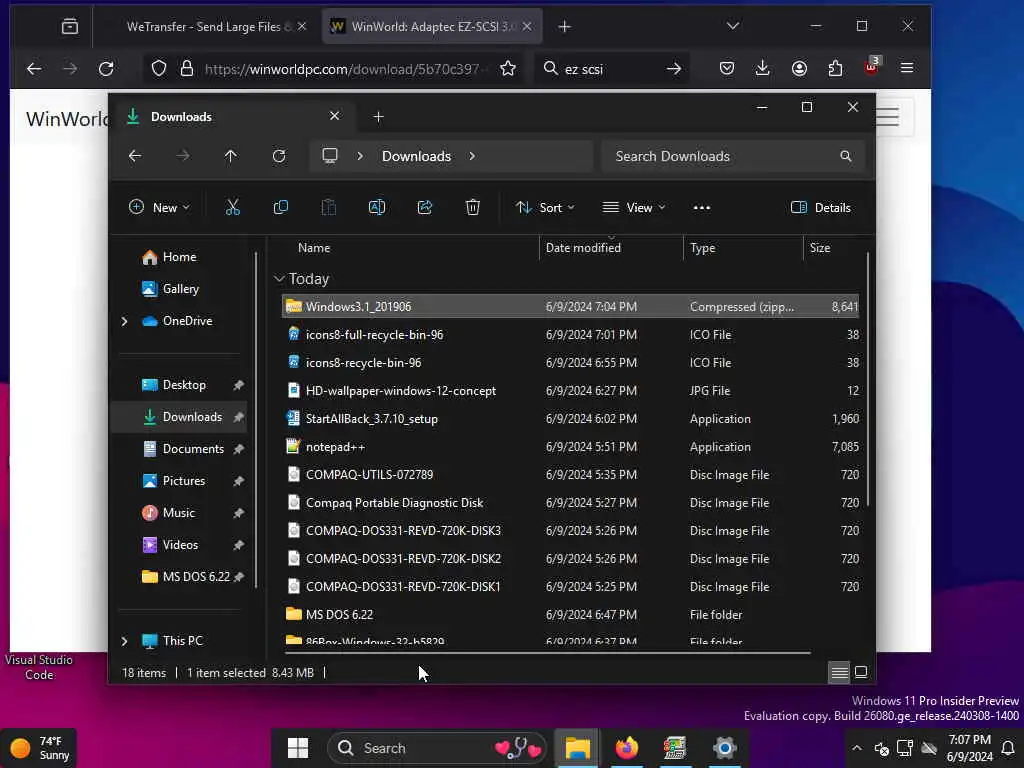Click the Cut scissors icon in Explorer toolbar
Image resolution: width=1024 pixels, height=768 pixels.
coord(232,208)
